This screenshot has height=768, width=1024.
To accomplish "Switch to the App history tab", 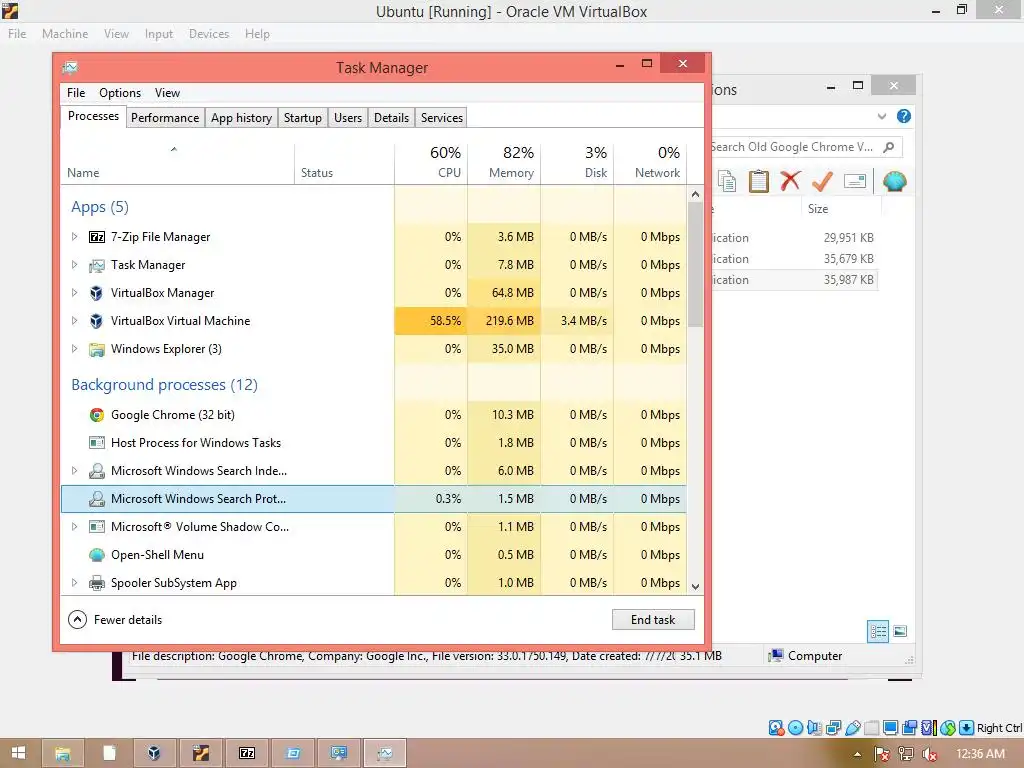I will tap(241, 118).
